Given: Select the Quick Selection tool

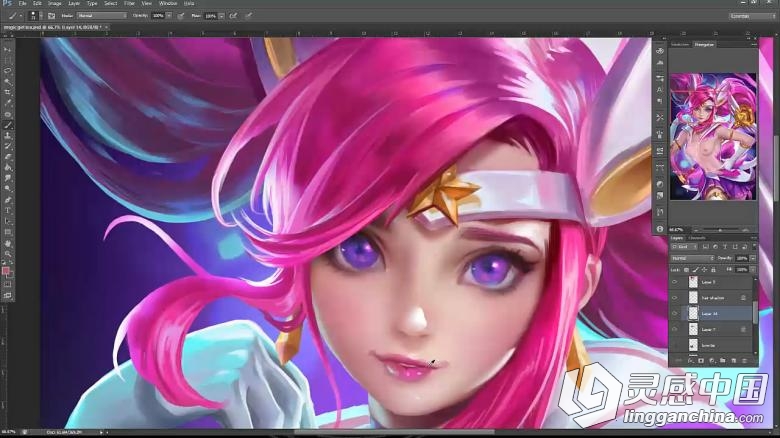Looking at the screenshot, I should pyautogui.click(x=7, y=82).
